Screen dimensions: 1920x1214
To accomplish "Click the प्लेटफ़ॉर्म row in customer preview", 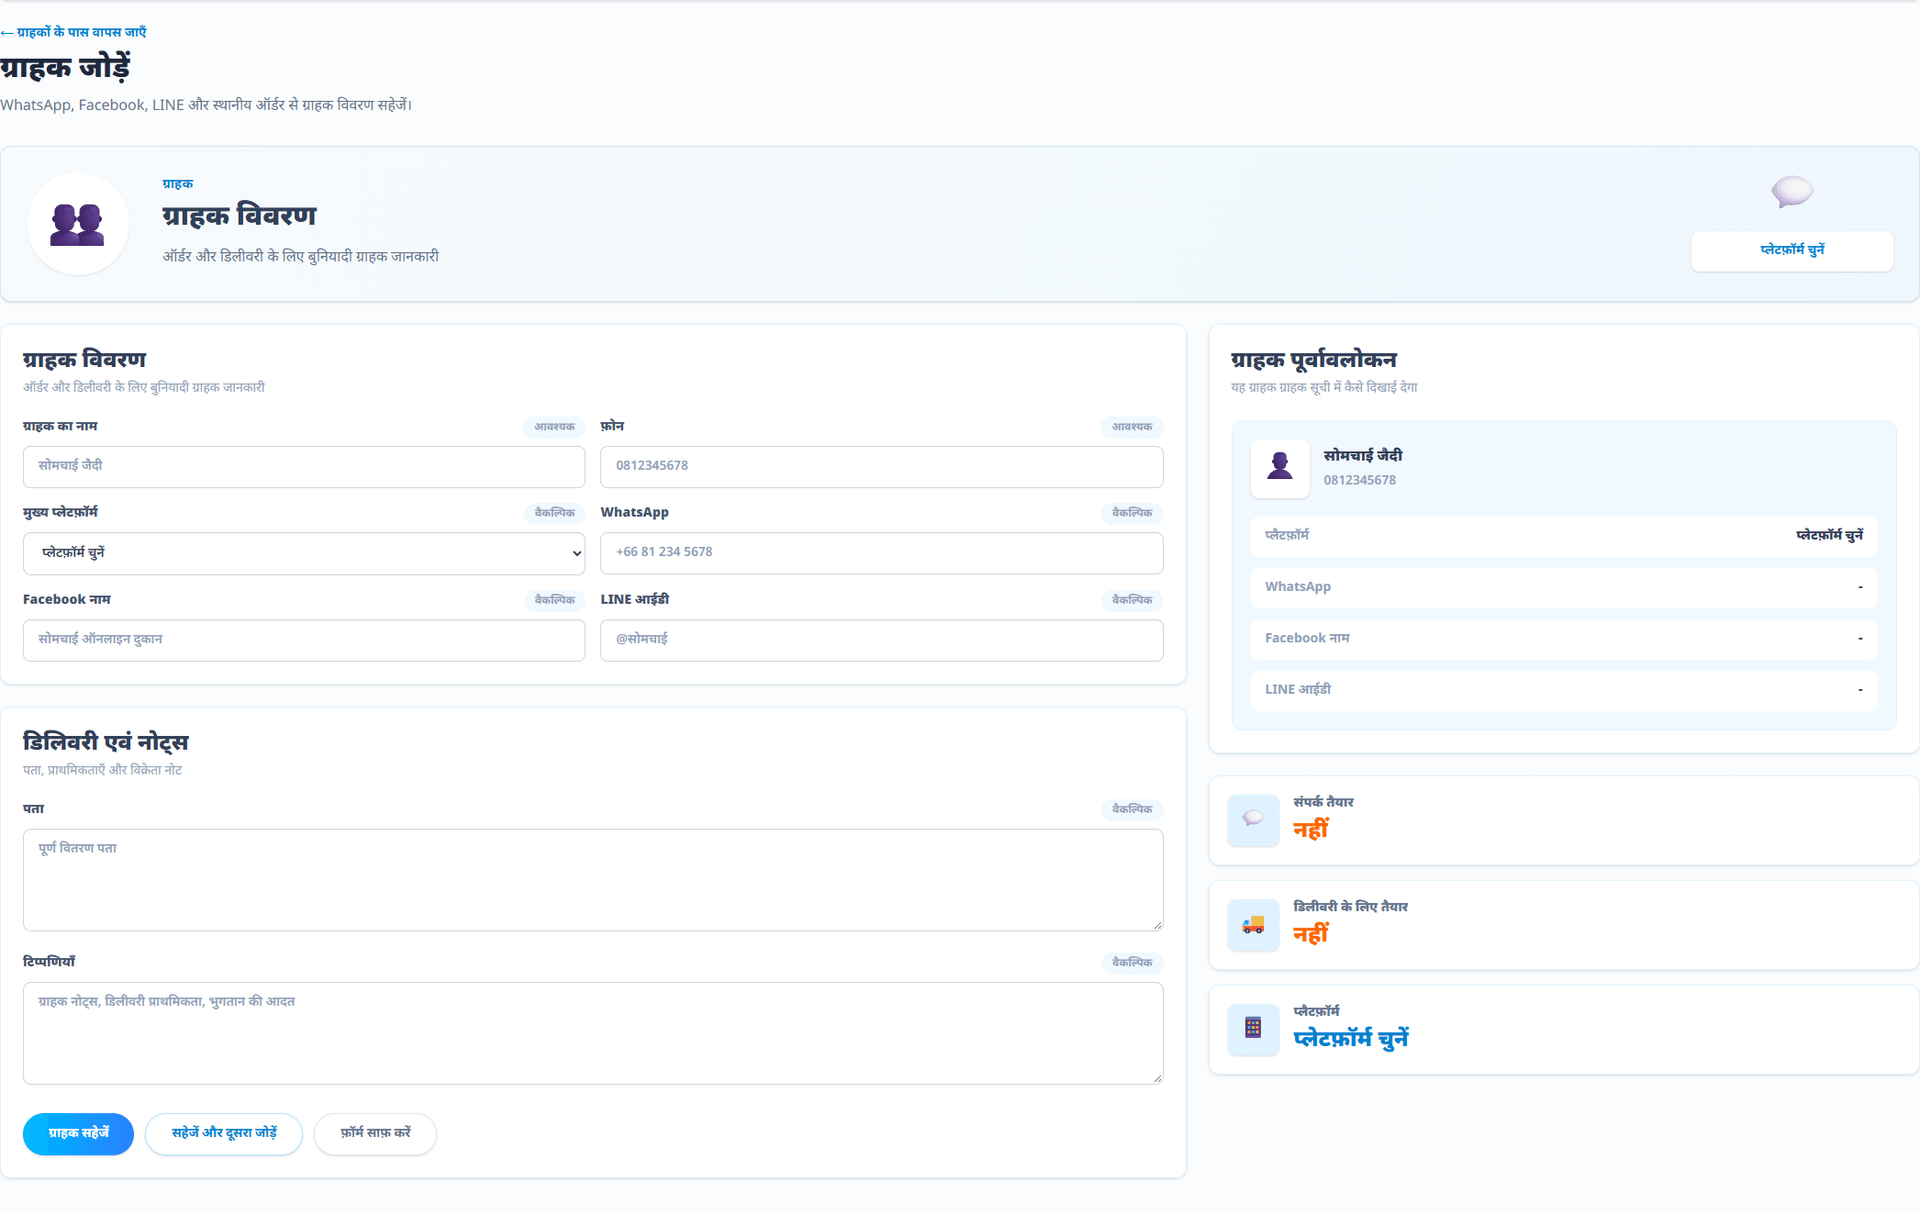I will click(1563, 536).
